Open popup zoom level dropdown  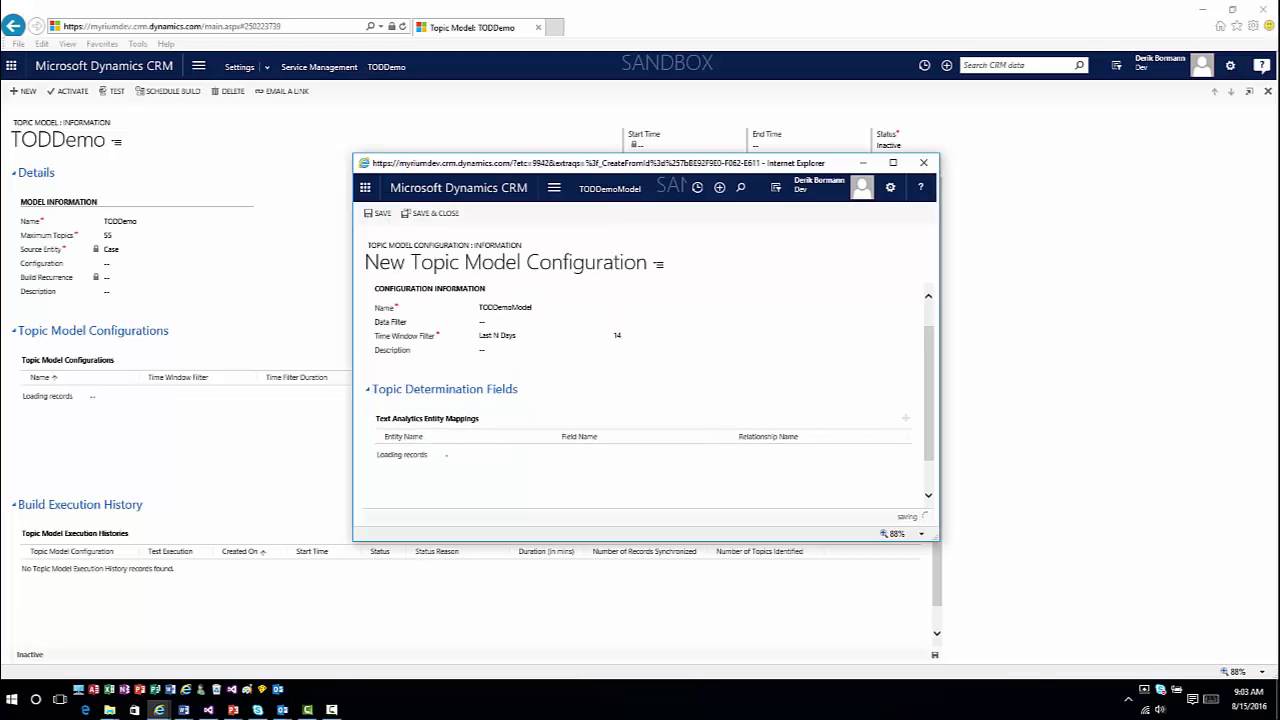[x=922, y=534]
